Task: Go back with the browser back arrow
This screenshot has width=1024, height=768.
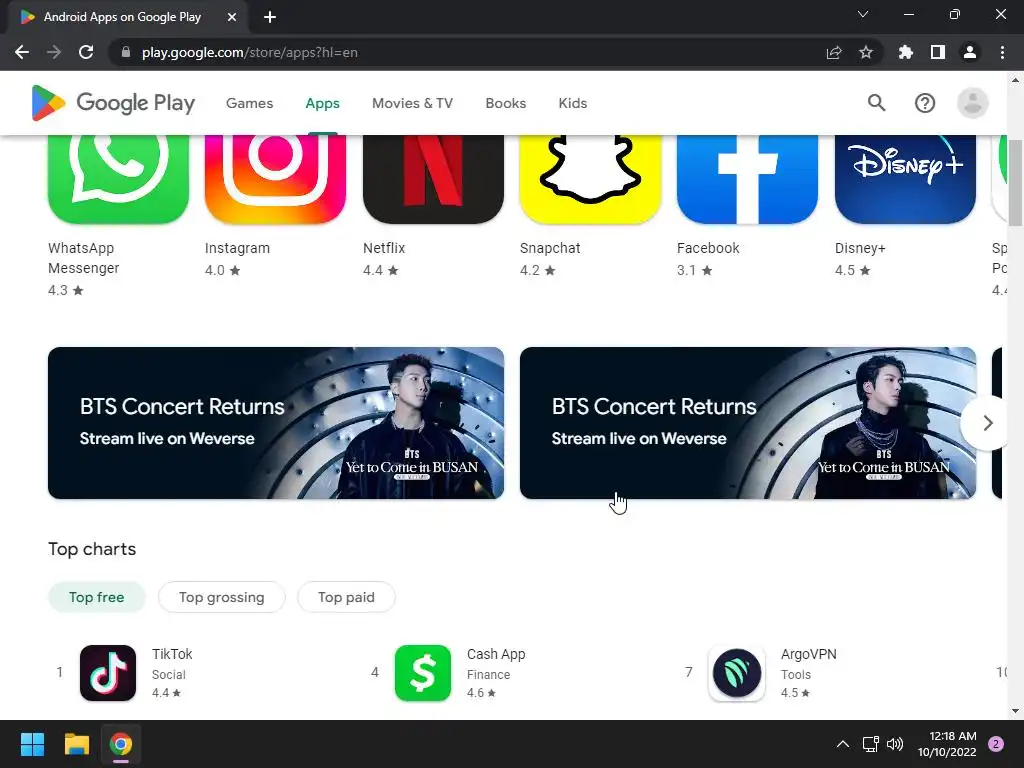Action: click(x=22, y=52)
